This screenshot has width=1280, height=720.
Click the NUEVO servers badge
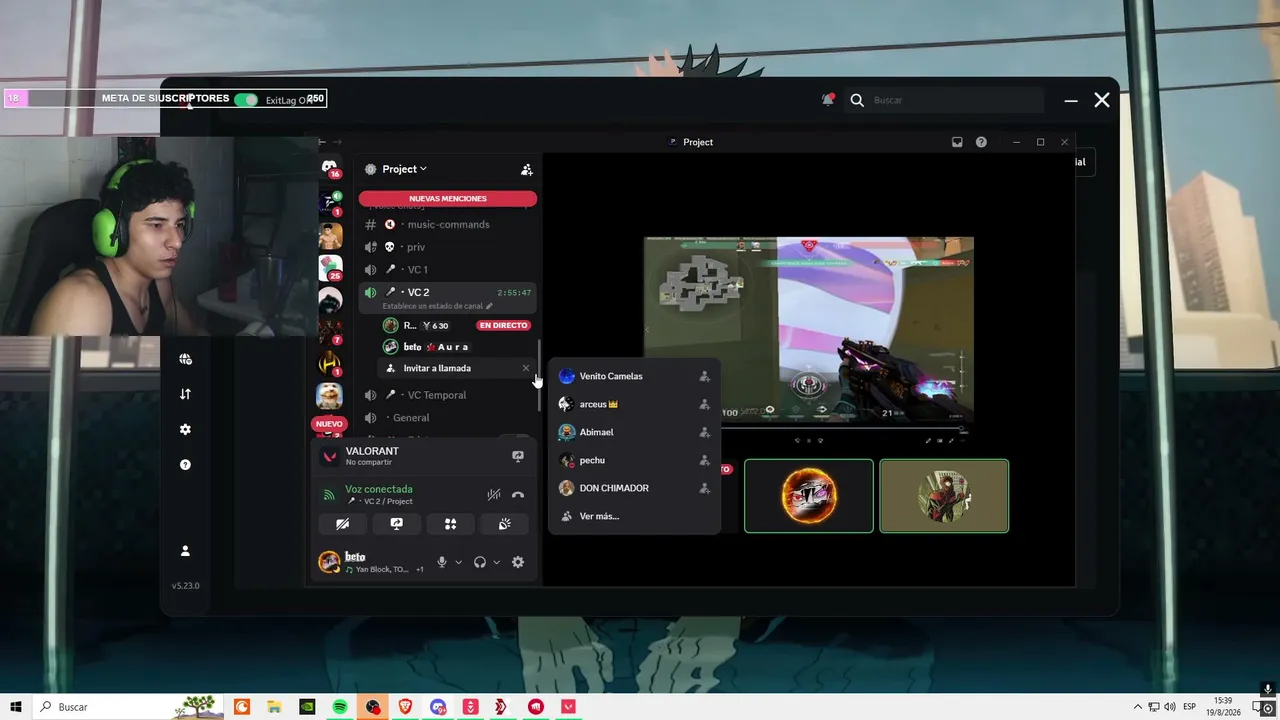pos(329,424)
